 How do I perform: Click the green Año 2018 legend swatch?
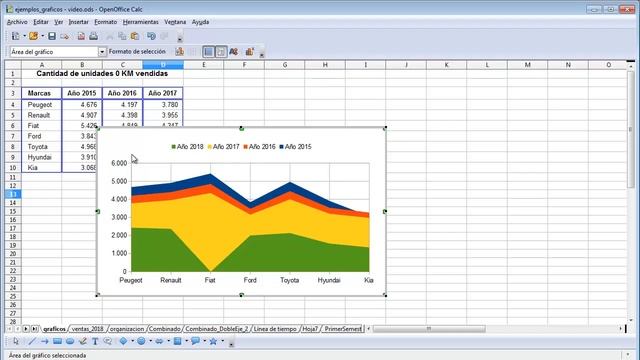[173, 147]
